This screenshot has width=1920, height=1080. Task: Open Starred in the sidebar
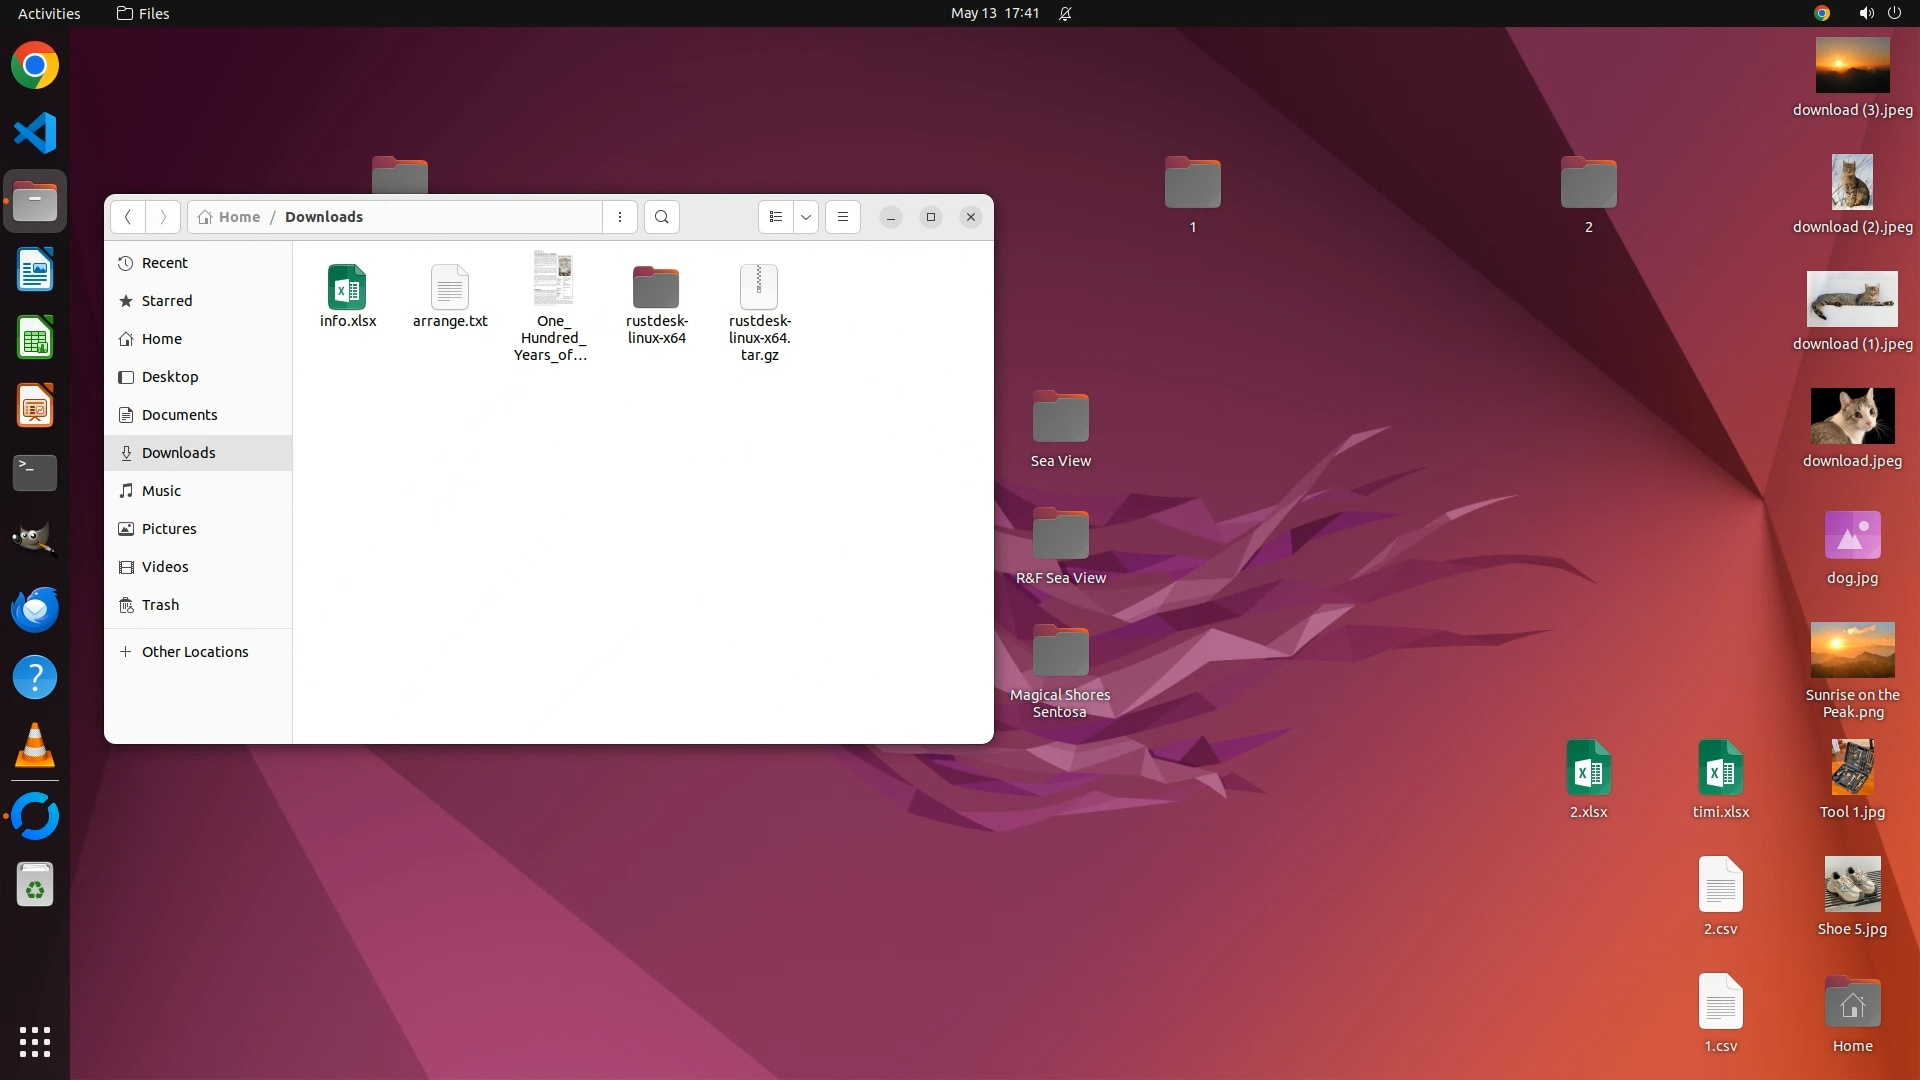tap(167, 301)
